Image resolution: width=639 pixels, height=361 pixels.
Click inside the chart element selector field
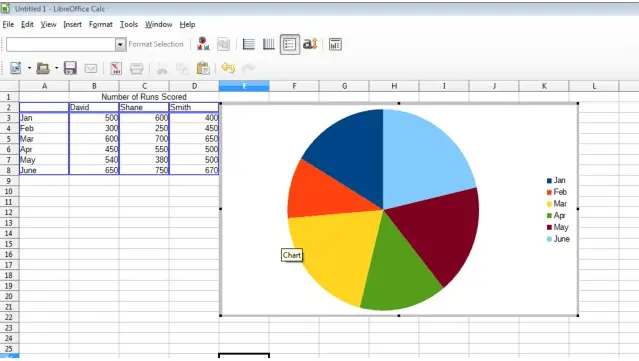coord(61,44)
